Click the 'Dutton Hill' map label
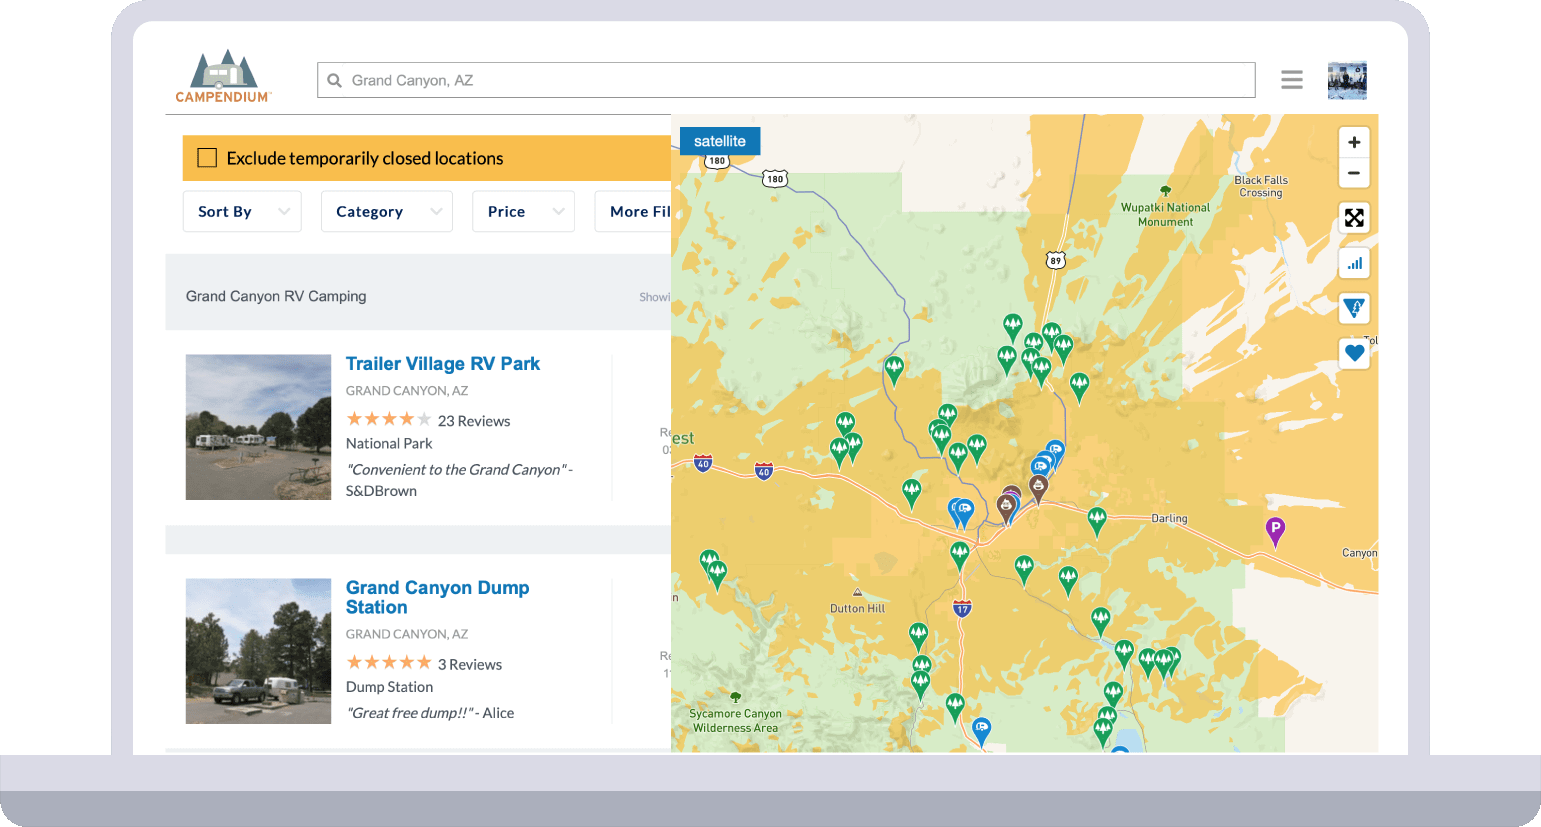The image size is (1541, 827). (x=857, y=608)
